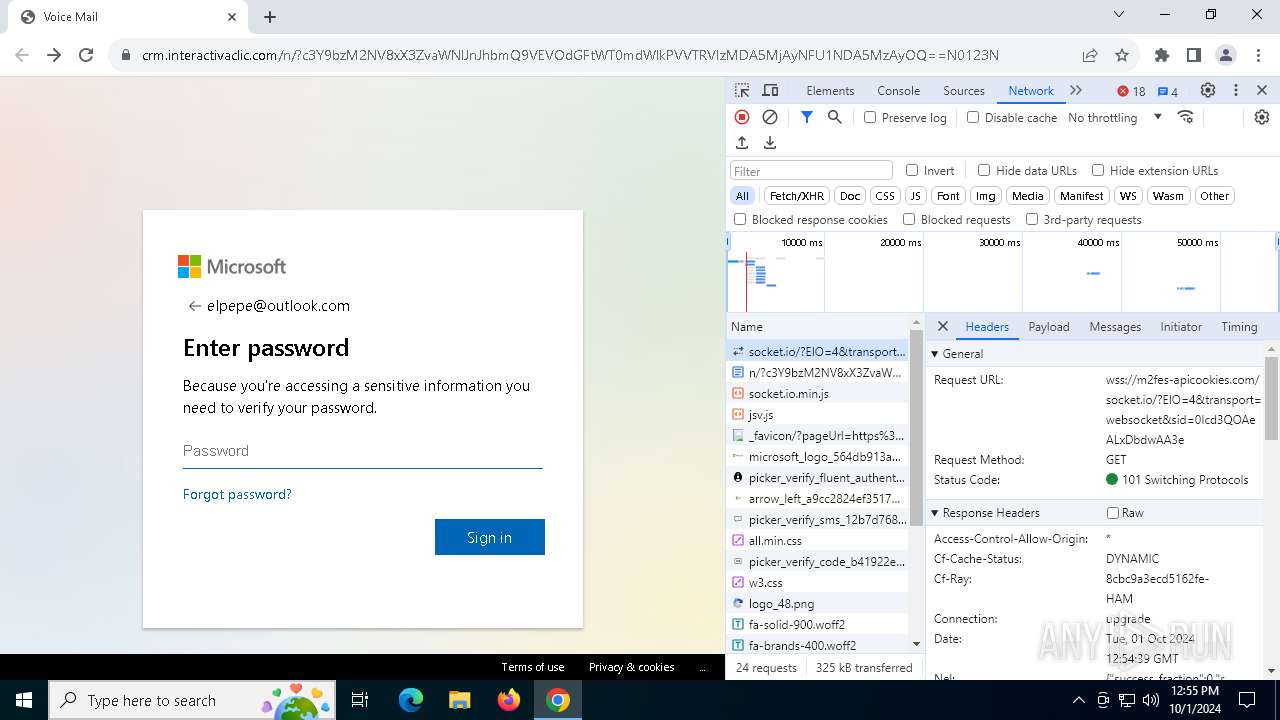The image size is (1280, 720).
Task: Switch to Elements tab
Action: 830,90
